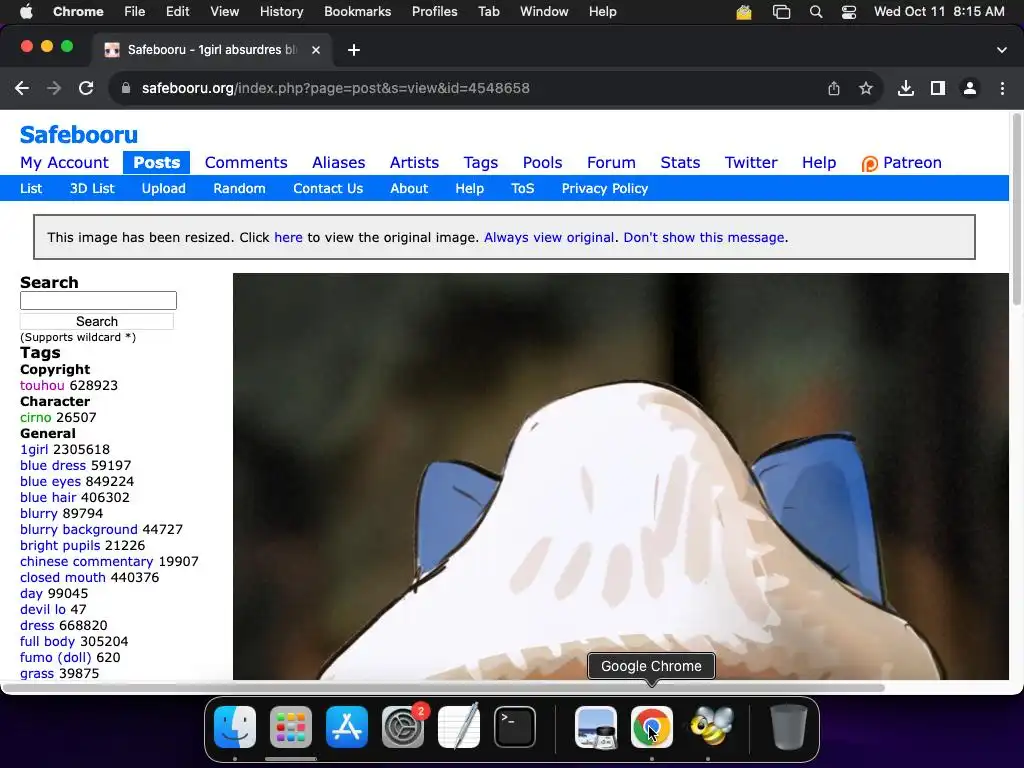Select the Safebooru browser tab
The height and width of the screenshot is (768, 1024).
click(x=212, y=50)
